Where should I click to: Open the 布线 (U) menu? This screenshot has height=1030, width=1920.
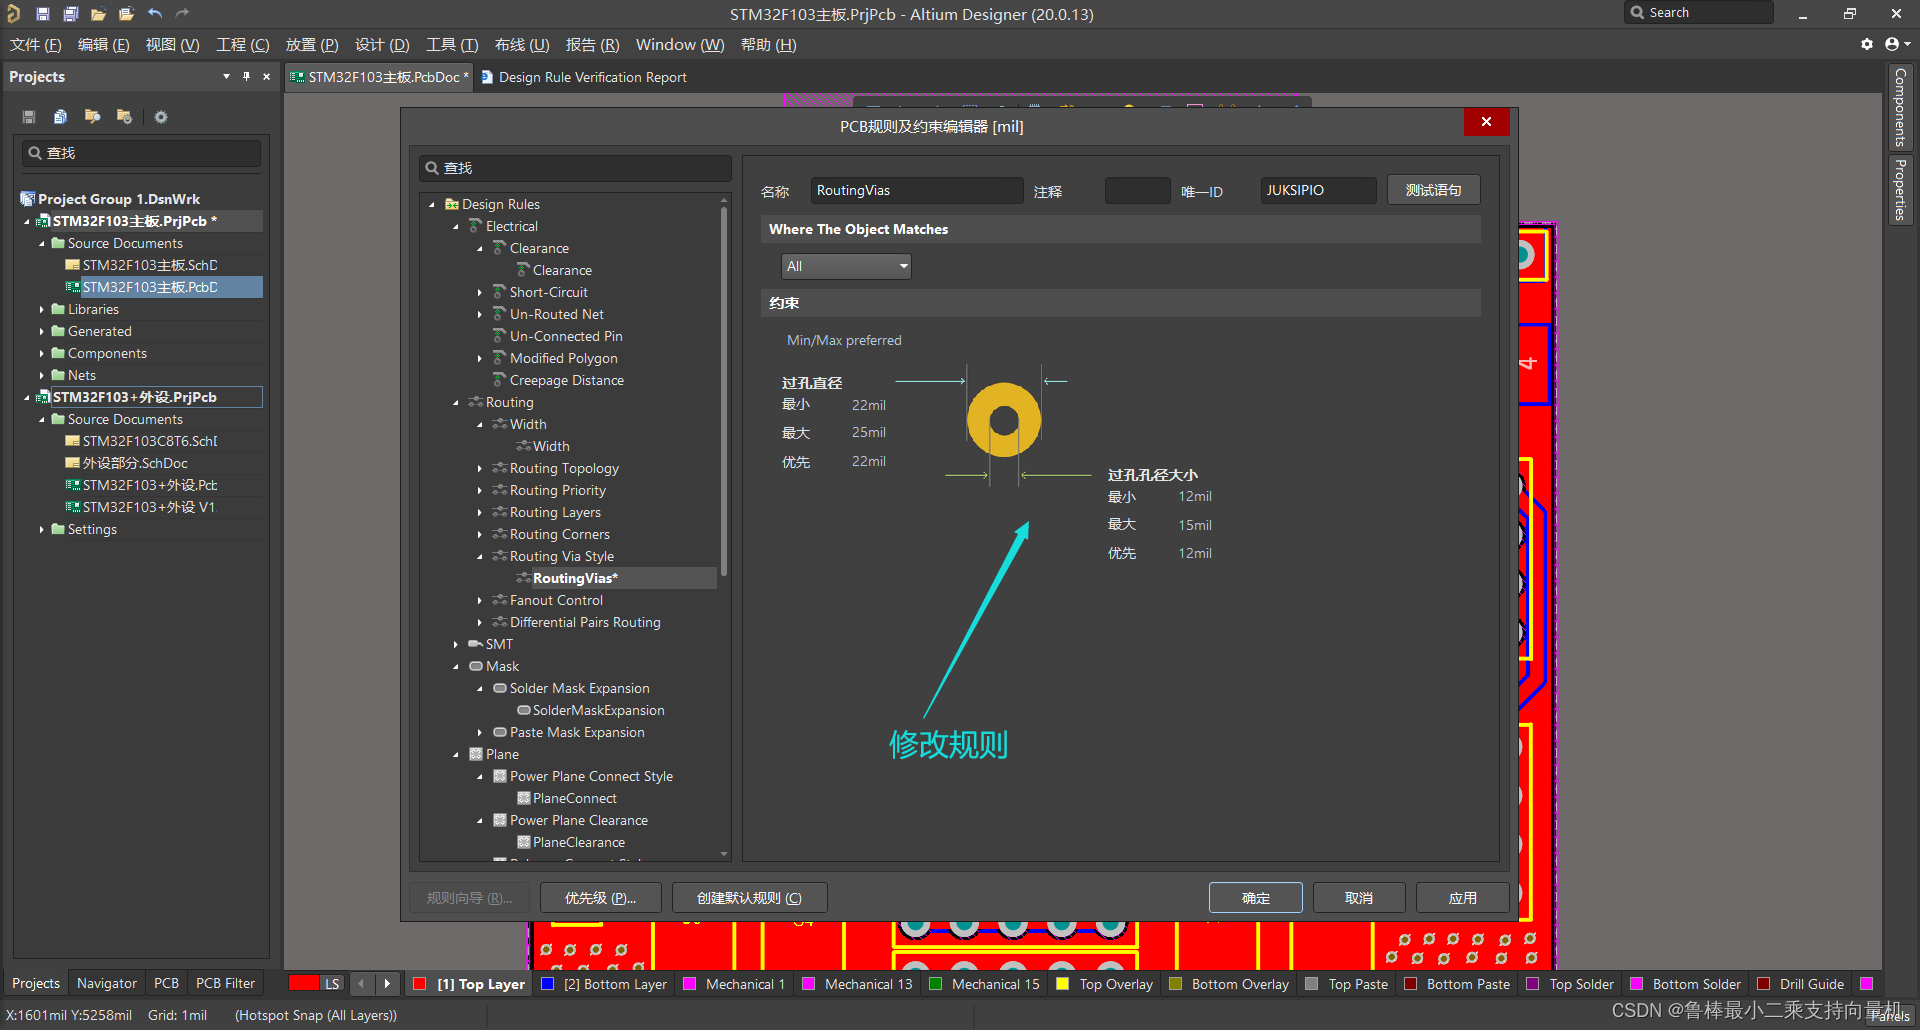(x=522, y=45)
